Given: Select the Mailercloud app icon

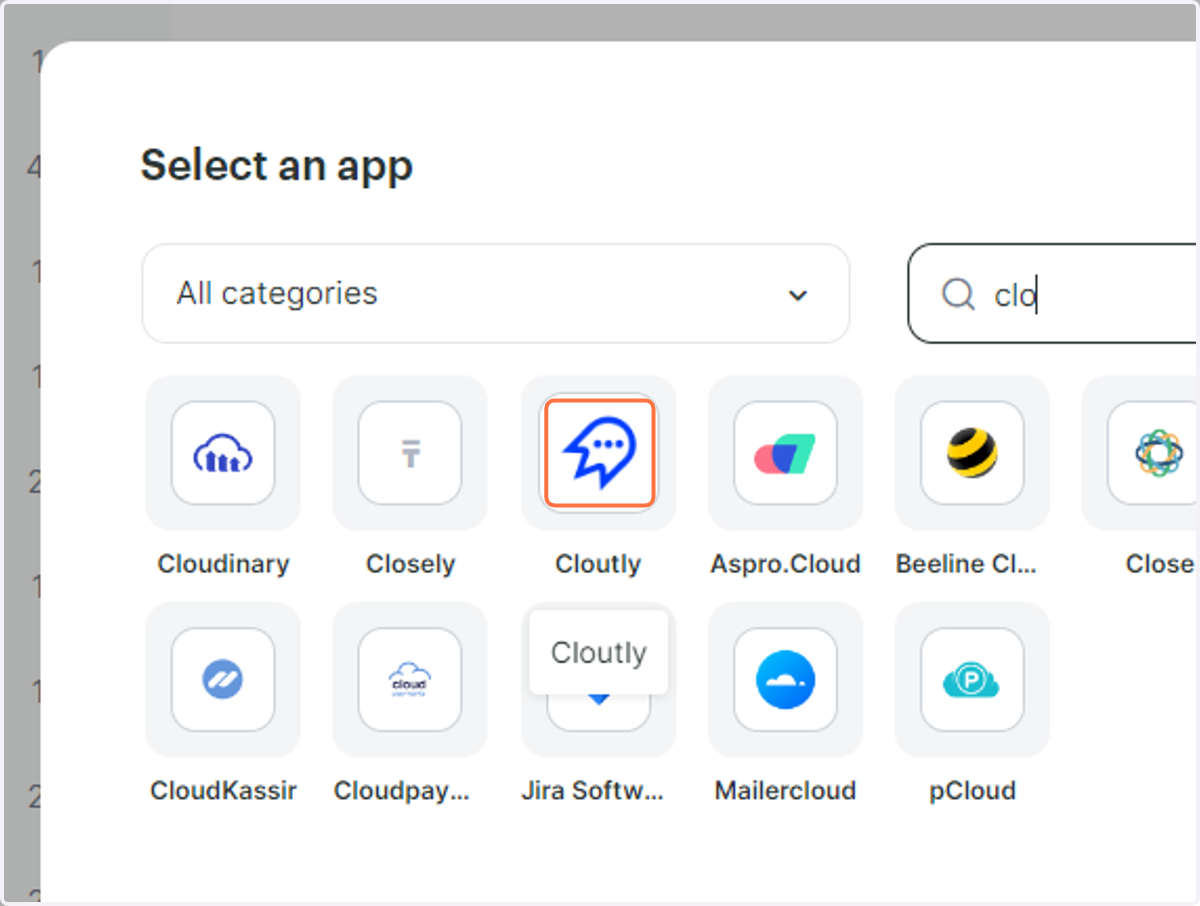Looking at the screenshot, I should tap(785, 680).
